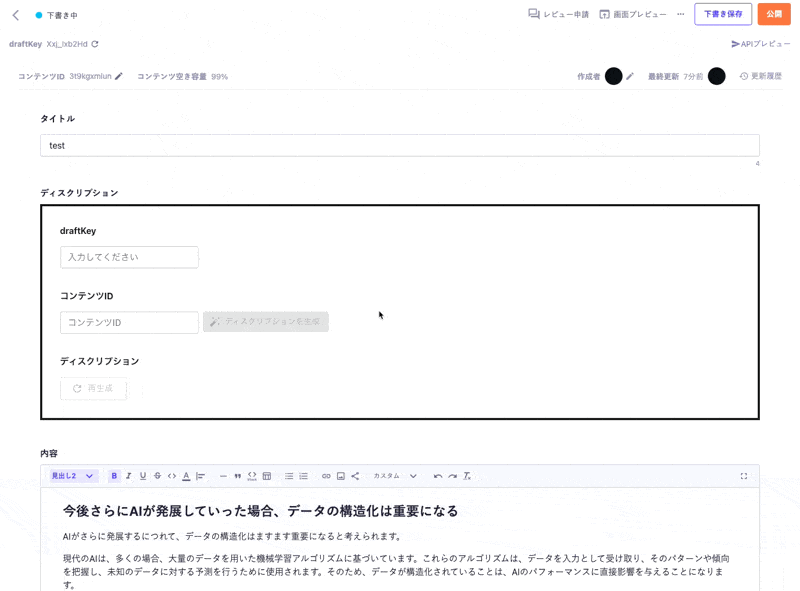This screenshot has height=591, width=800.
Task: Expand the editor to fullscreen
Action: point(744,476)
